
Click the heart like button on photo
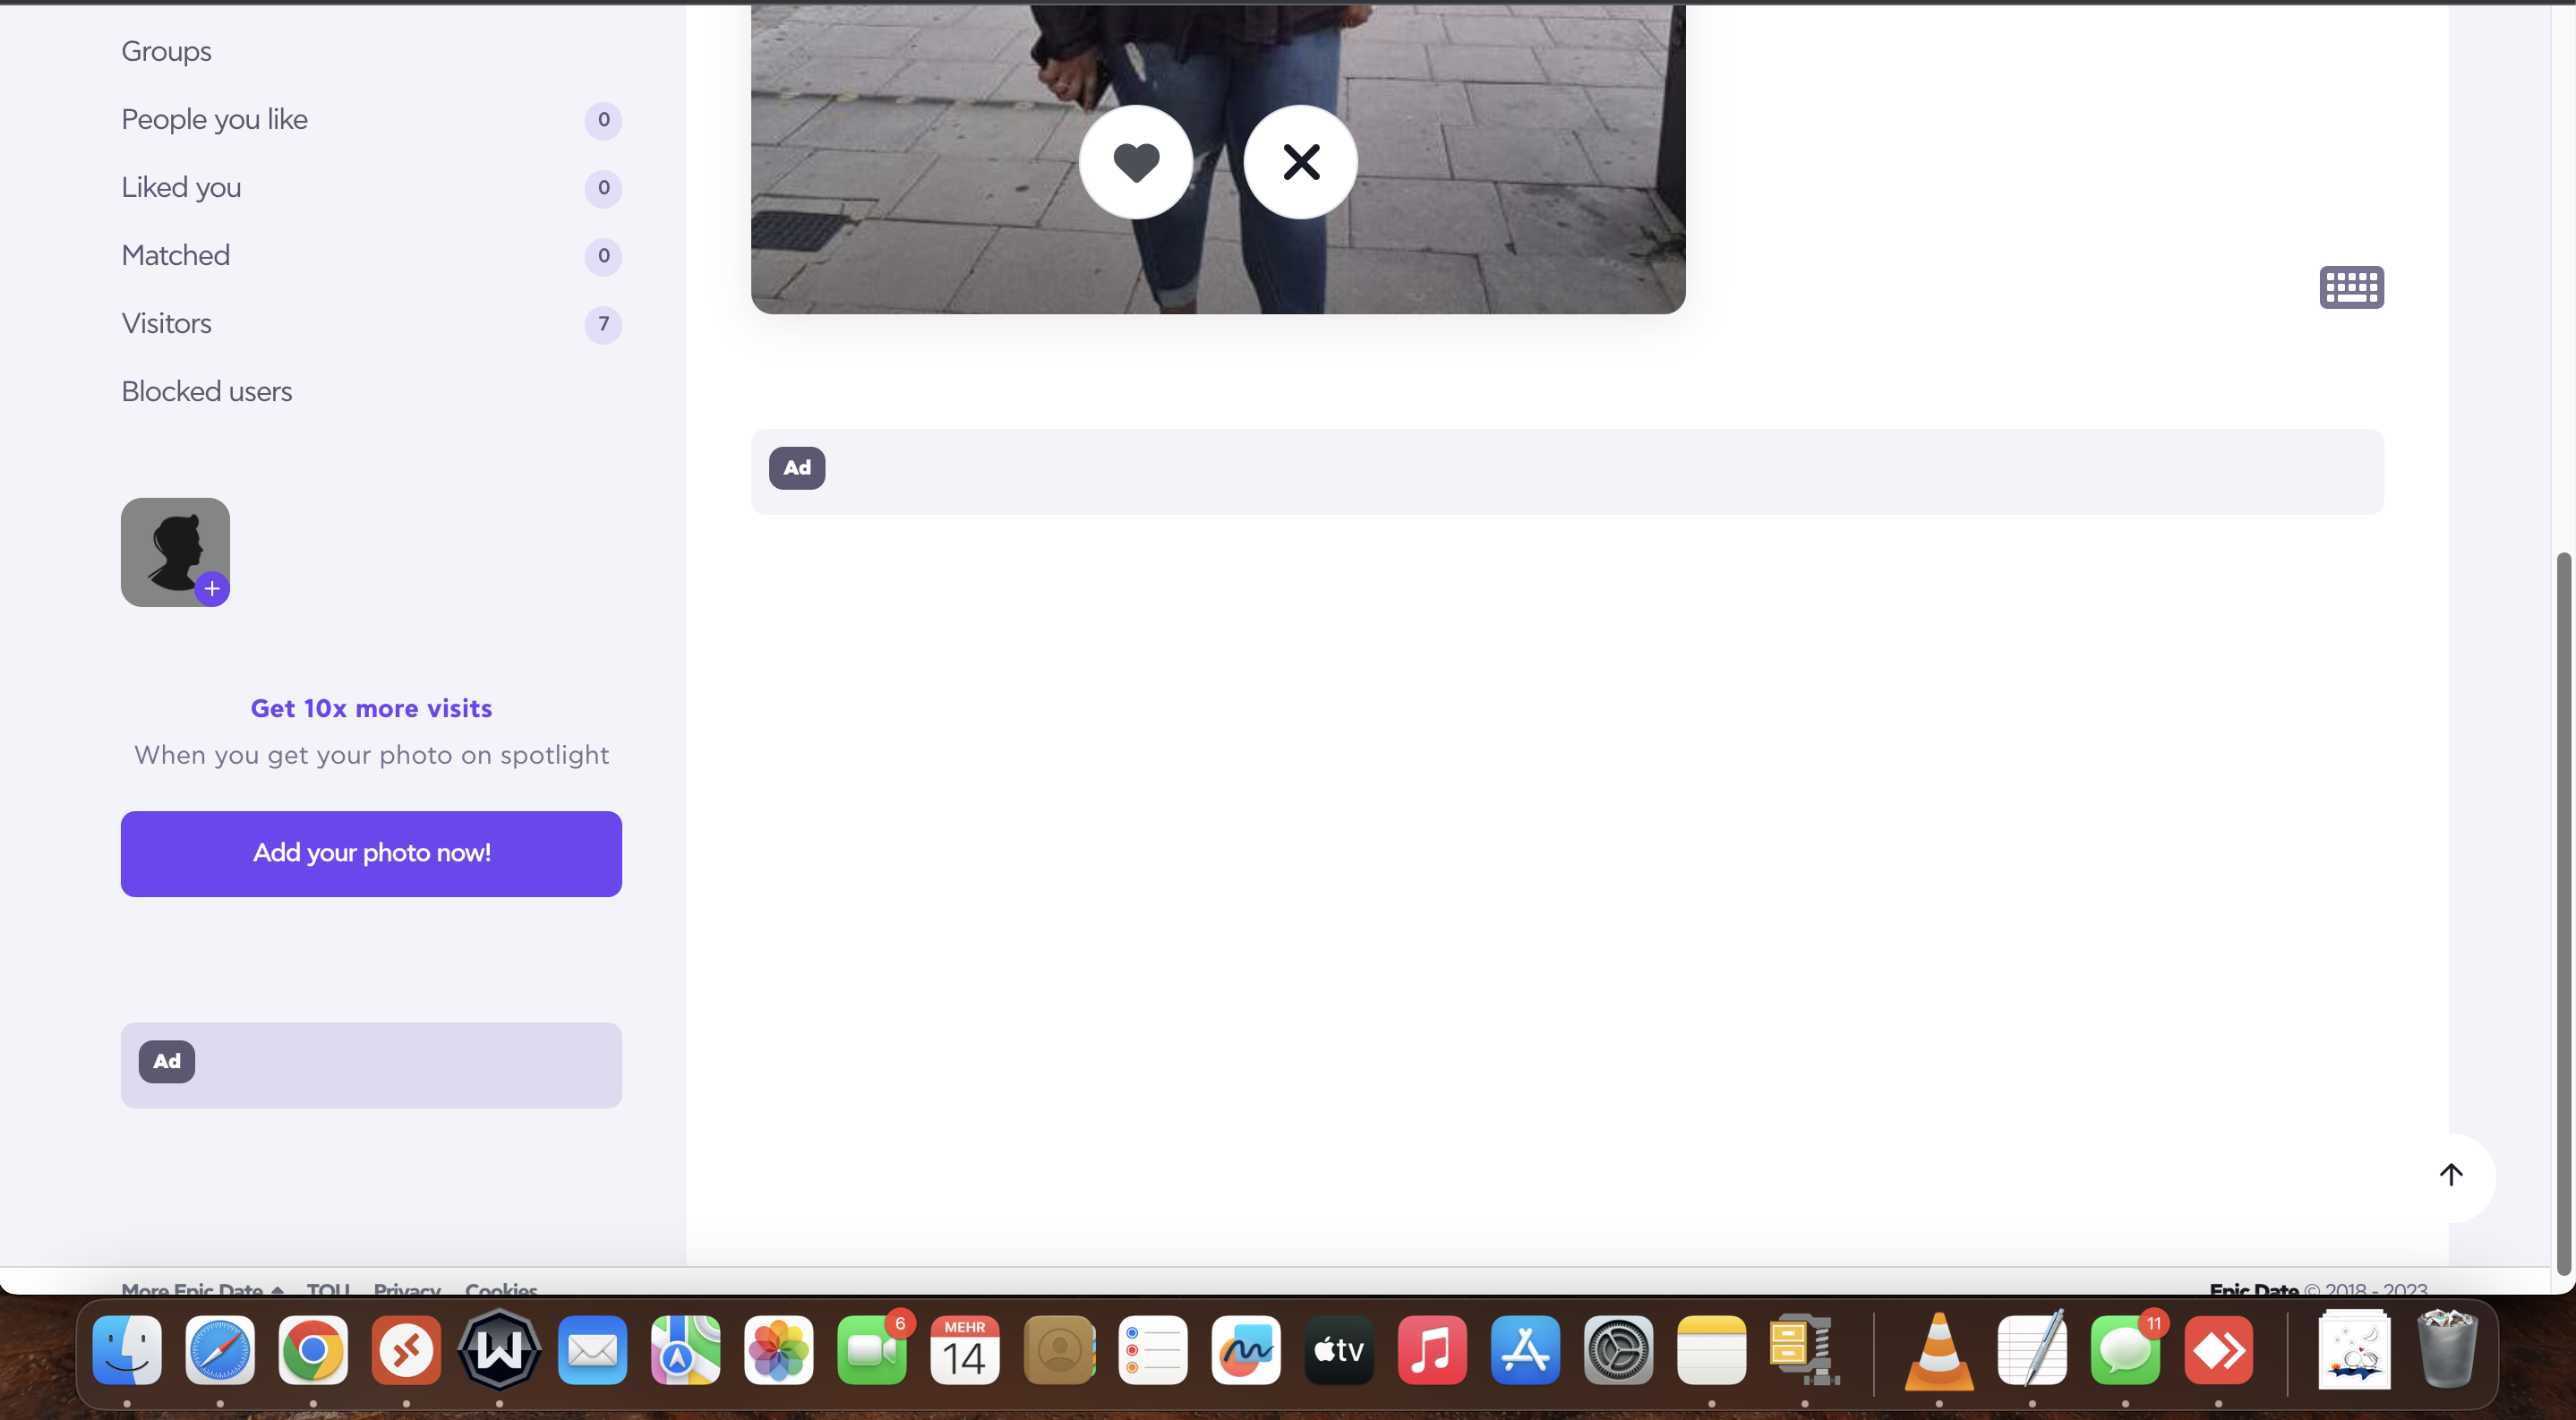(1136, 162)
